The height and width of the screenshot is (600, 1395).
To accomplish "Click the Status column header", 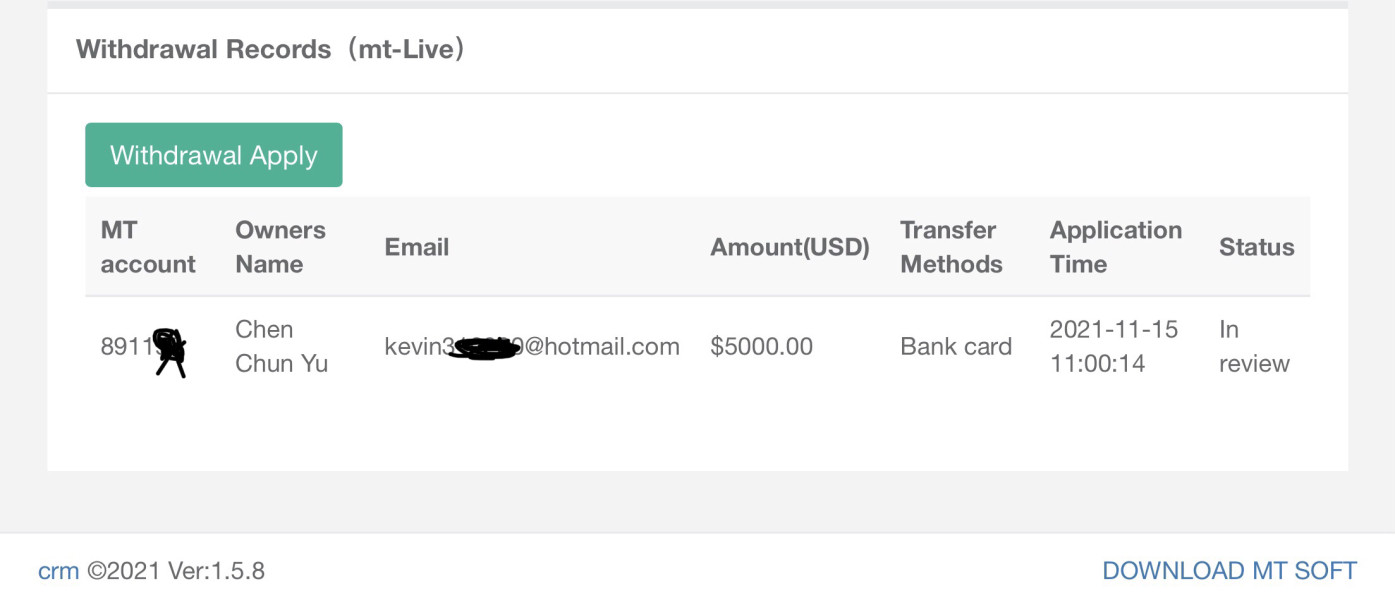I will pos(1256,247).
